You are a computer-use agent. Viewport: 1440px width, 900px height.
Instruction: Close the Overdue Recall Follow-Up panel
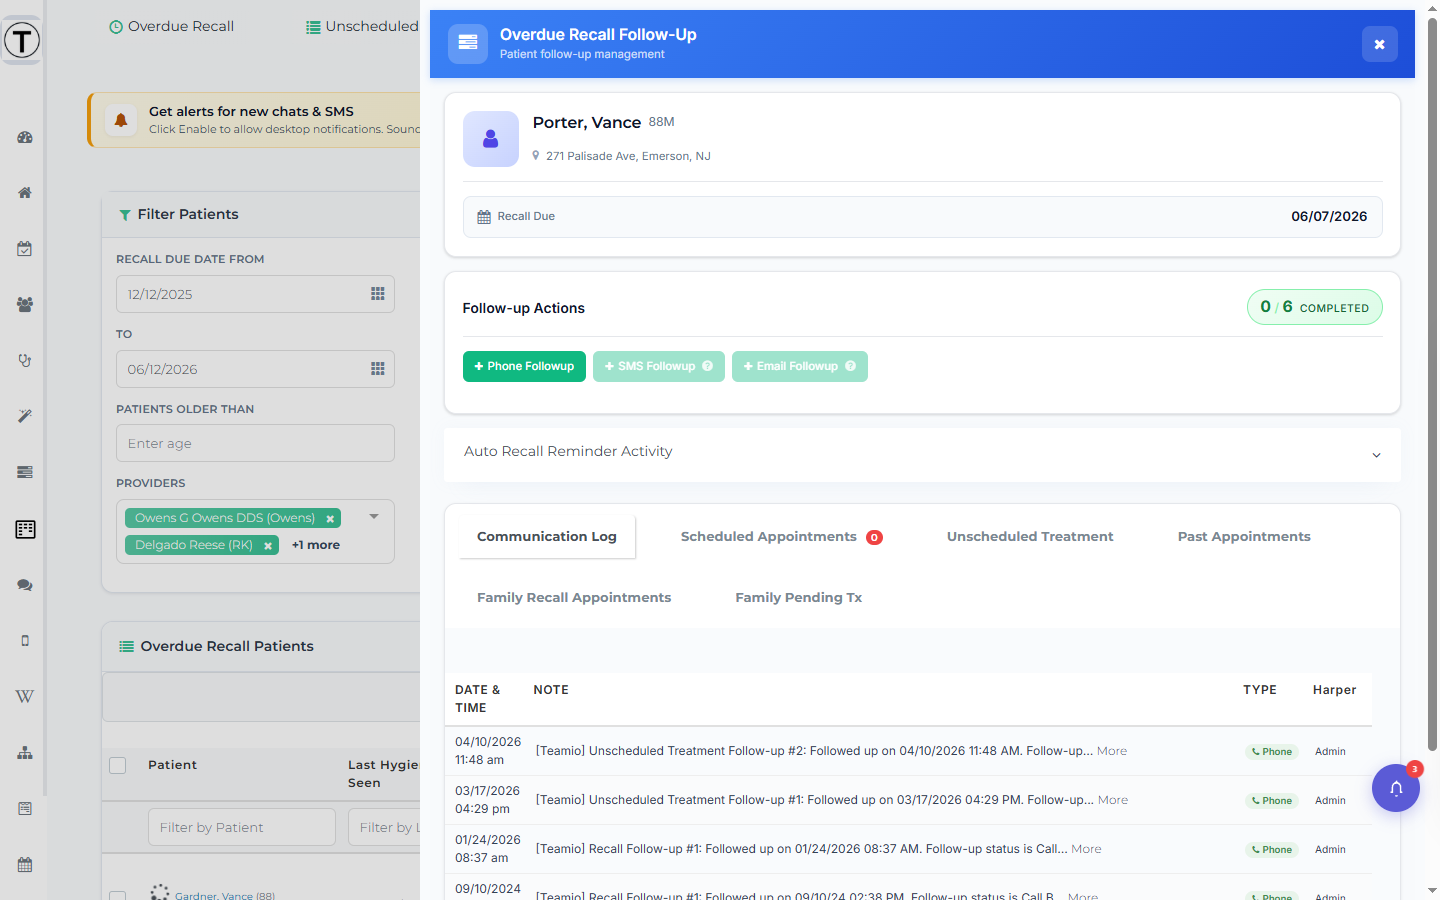1380,44
